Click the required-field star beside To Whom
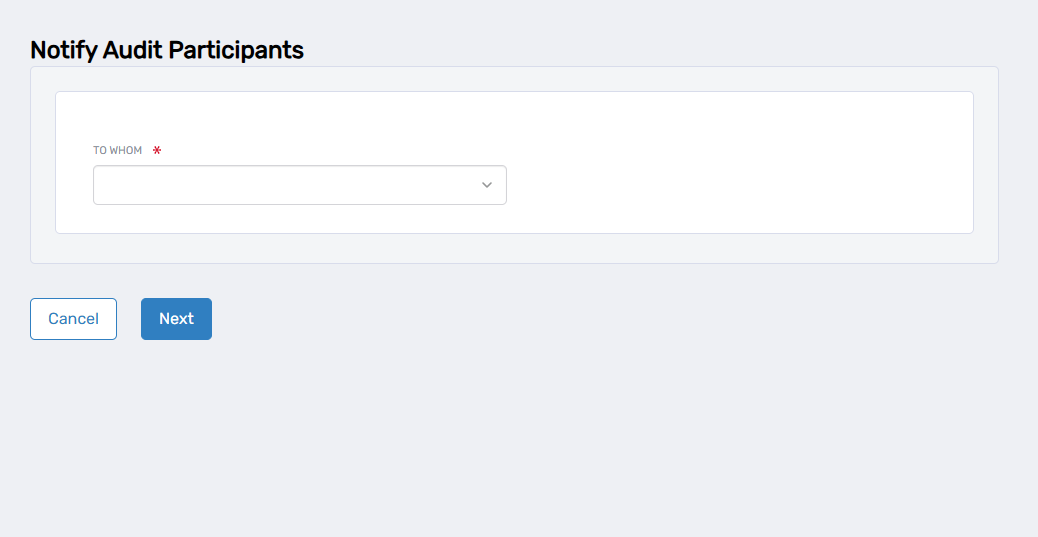1038x537 pixels. click(x=157, y=151)
